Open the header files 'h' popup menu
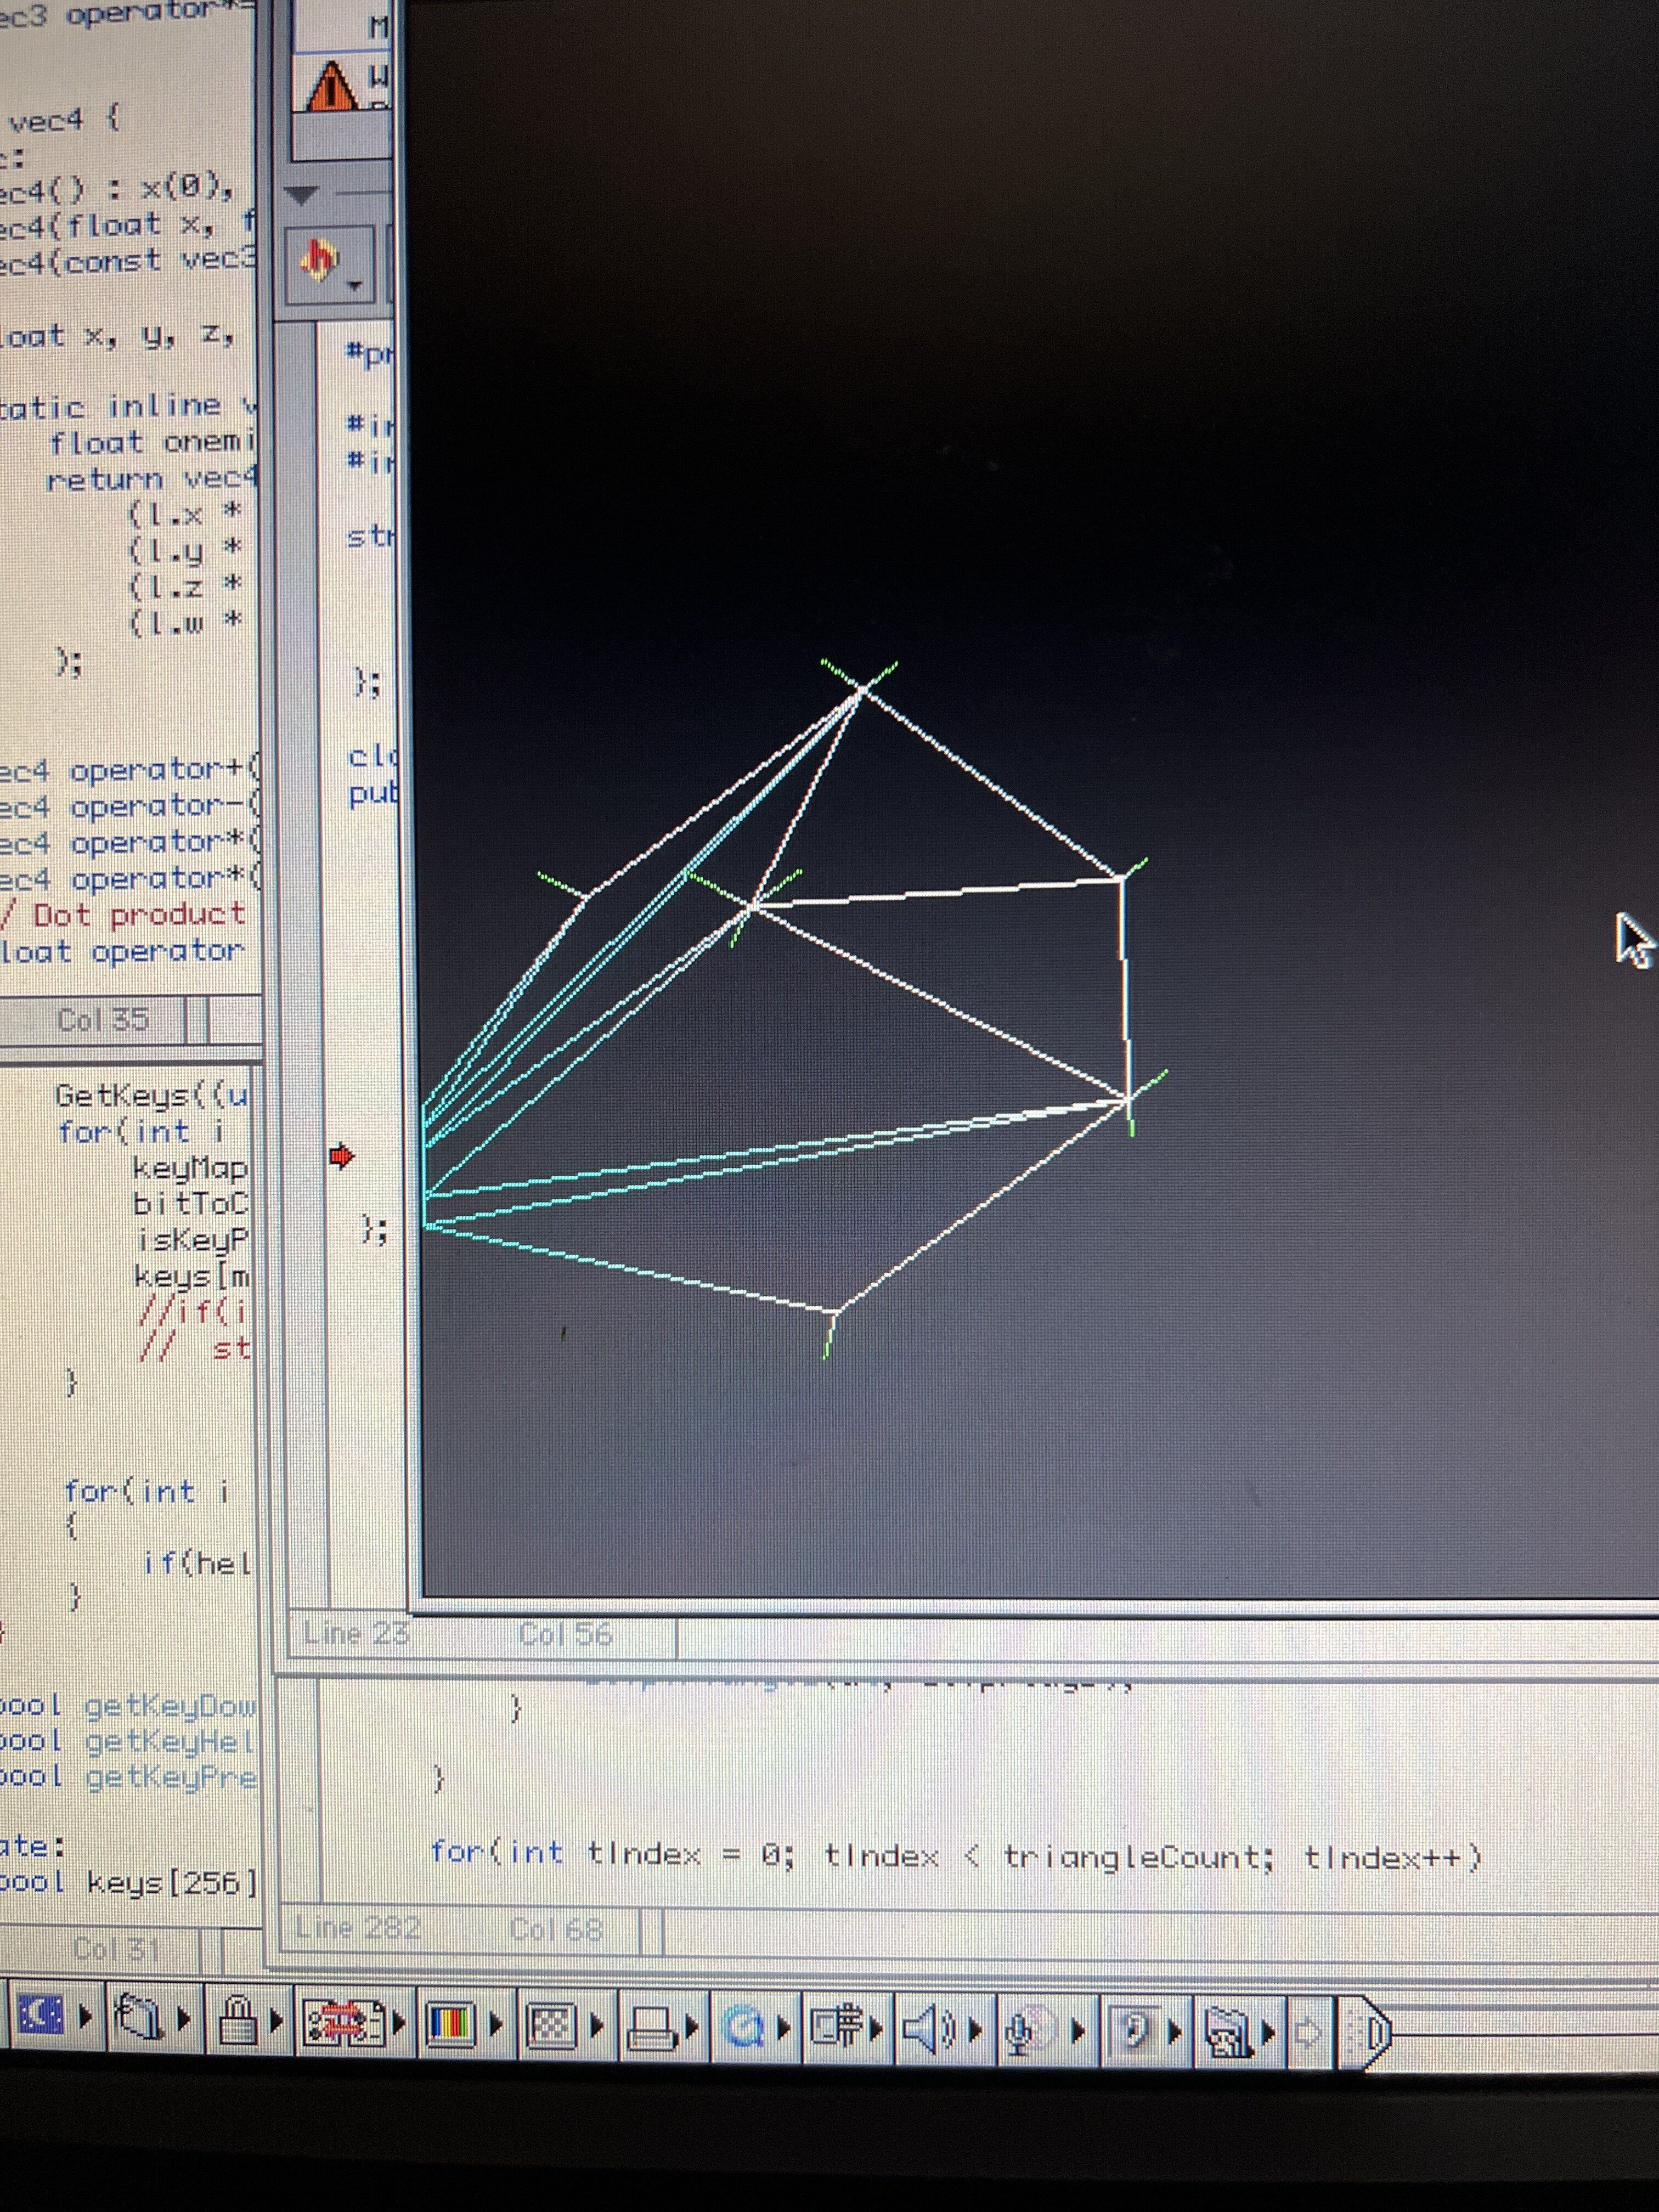 click(x=330, y=265)
